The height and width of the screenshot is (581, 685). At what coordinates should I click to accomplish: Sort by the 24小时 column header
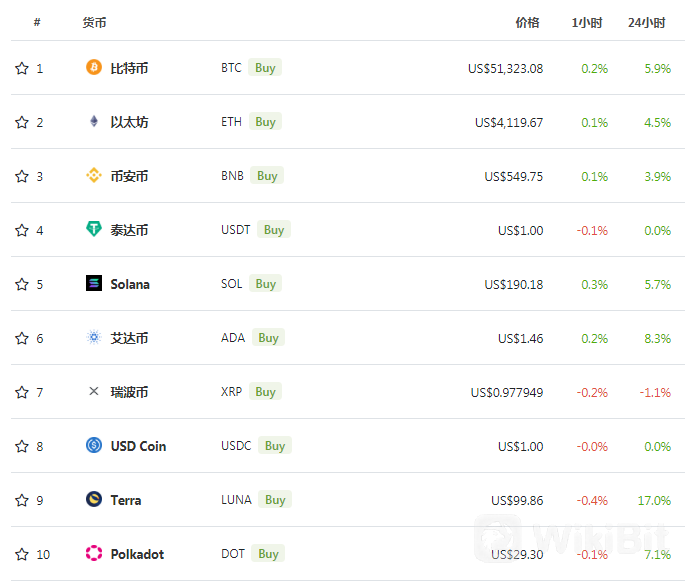[647, 22]
